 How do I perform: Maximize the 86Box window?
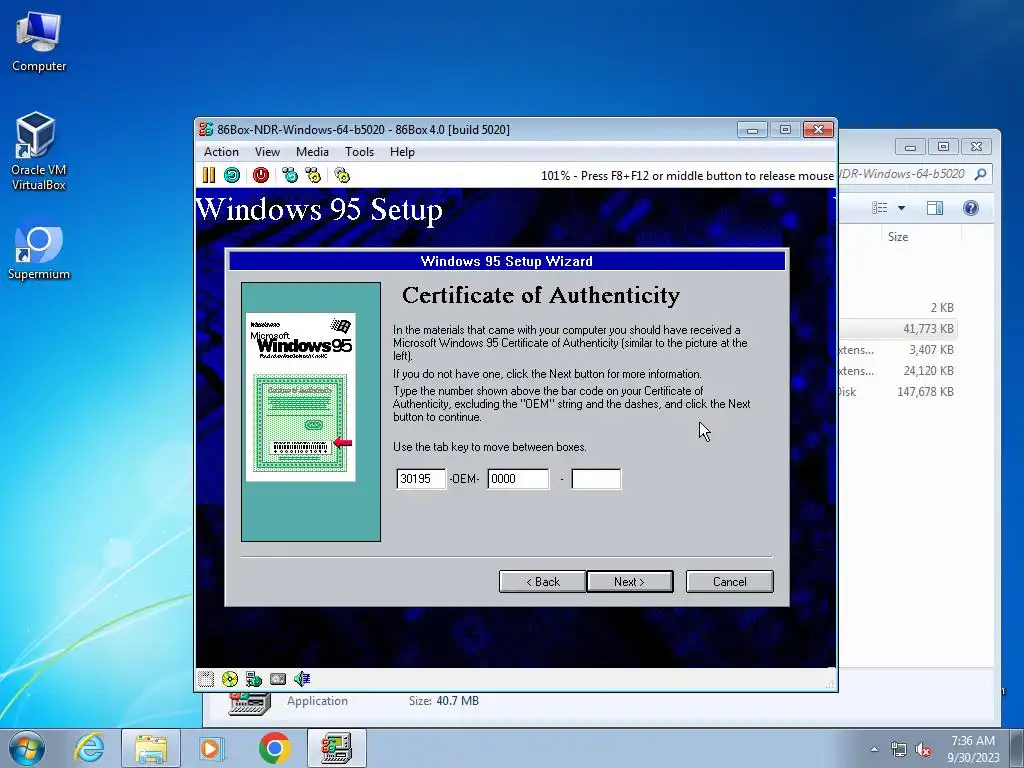tap(785, 130)
